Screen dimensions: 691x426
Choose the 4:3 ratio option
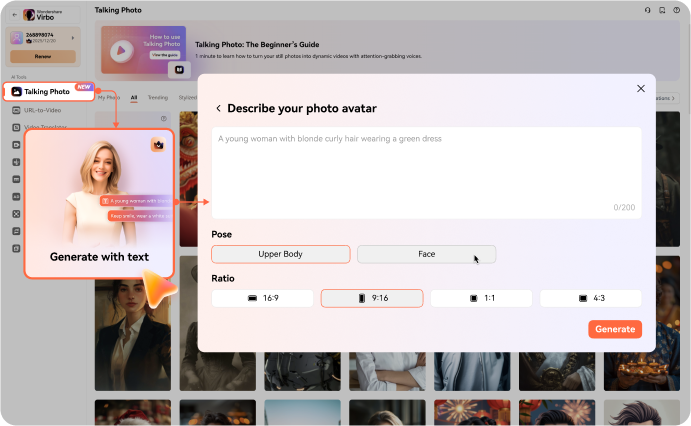[591, 298]
